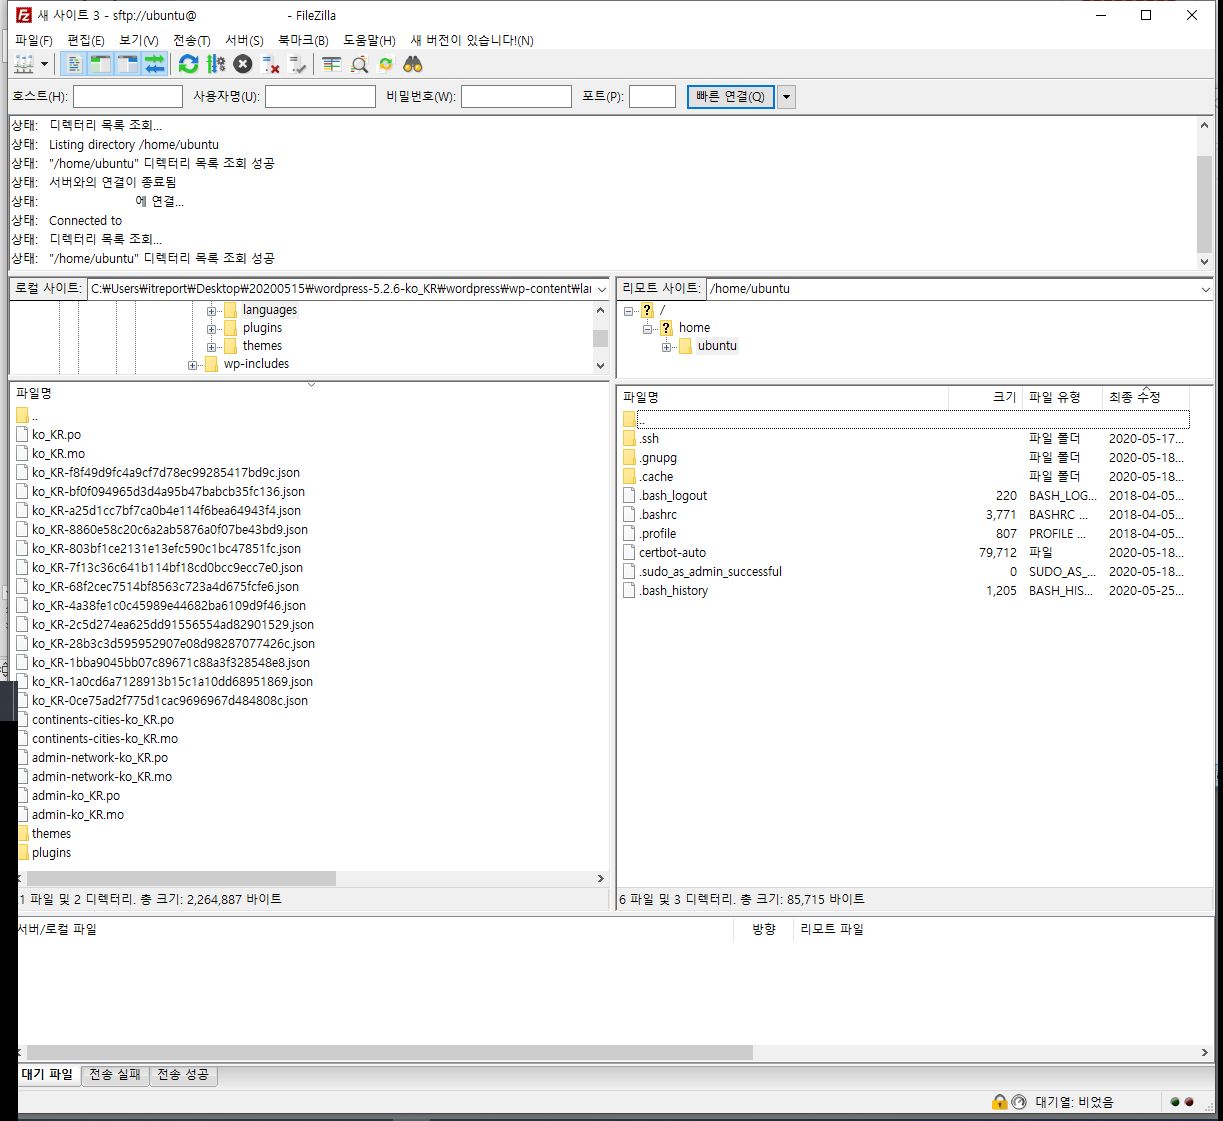
Task: Select ko_KR.po in local file list
Action: click(x=56, y=435)
